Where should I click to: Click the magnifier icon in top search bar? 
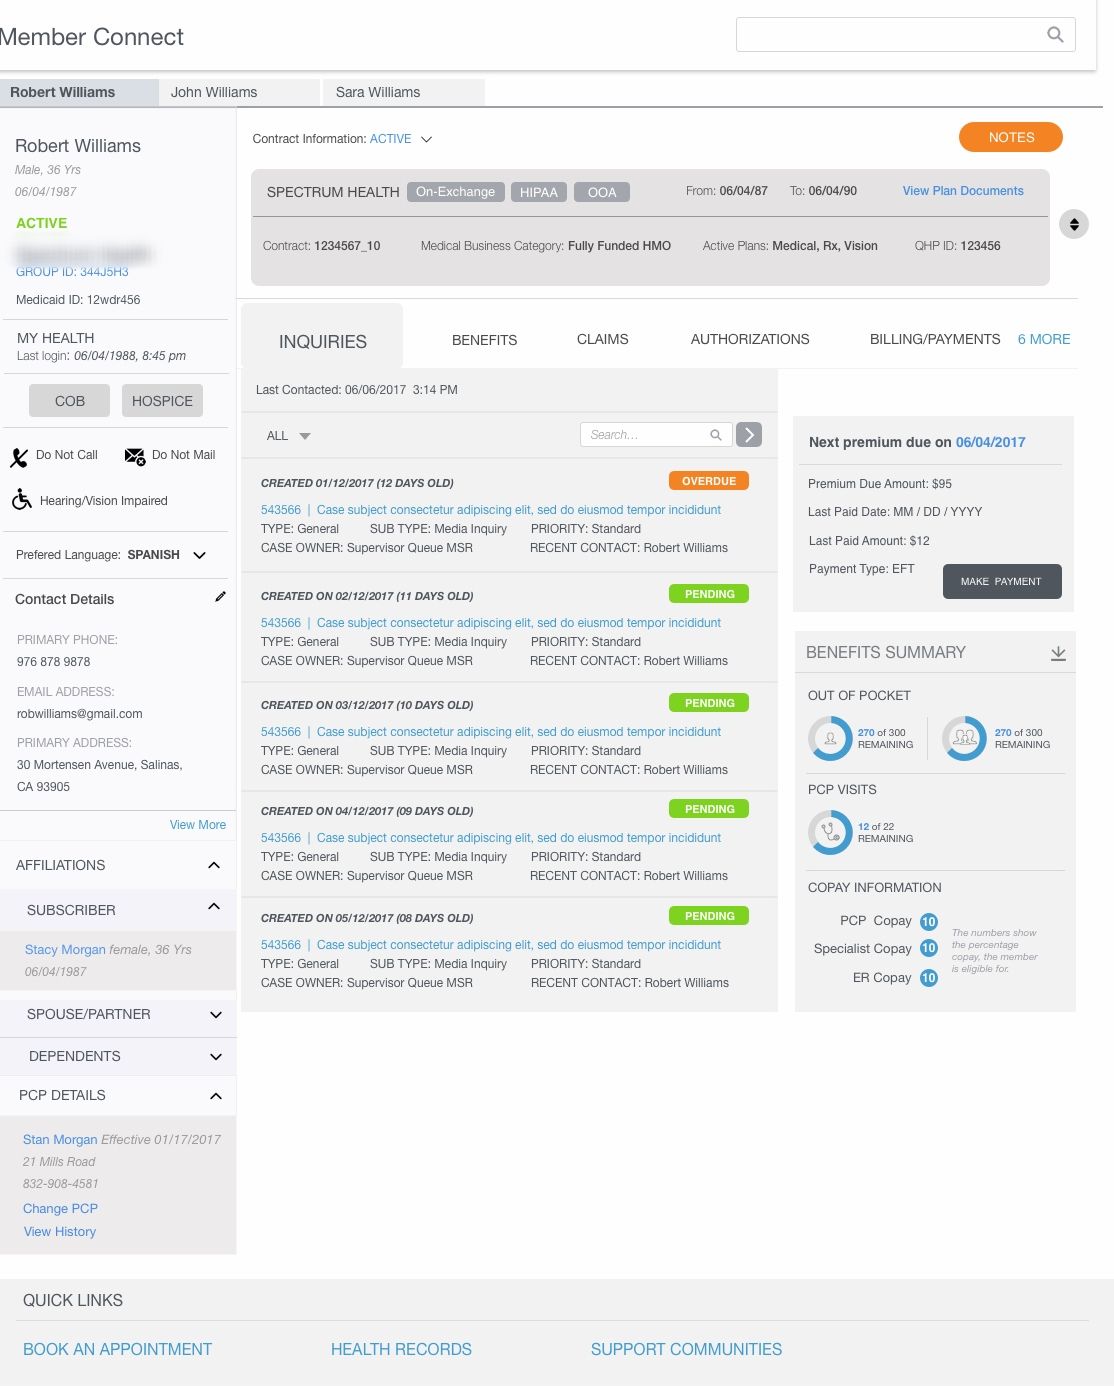pos(1055,35)
